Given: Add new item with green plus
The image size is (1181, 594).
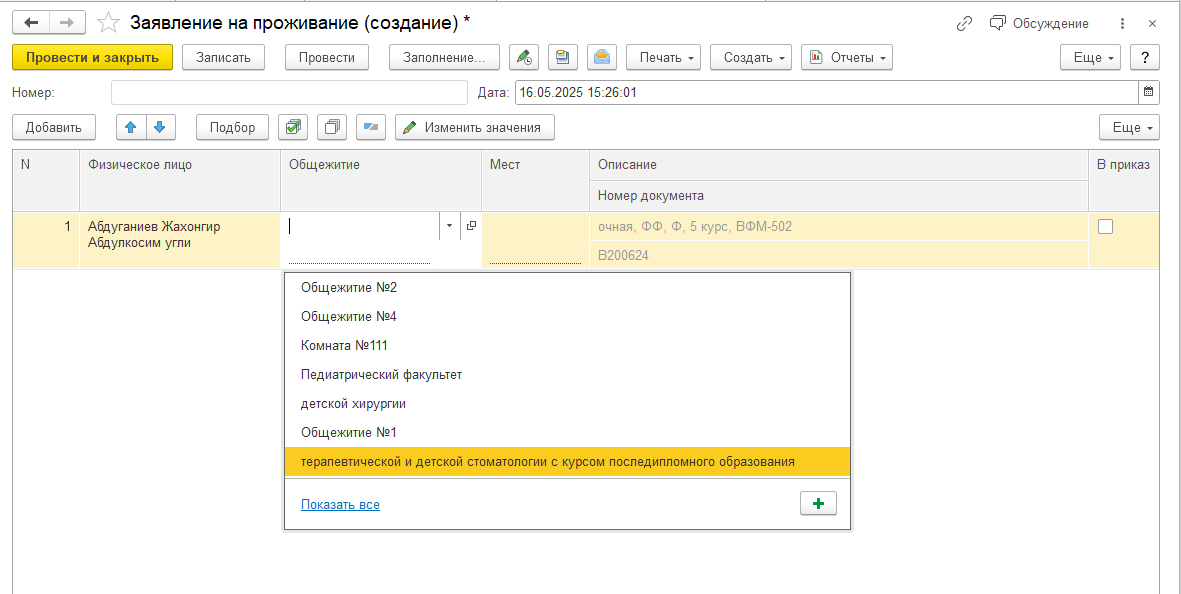Looking at the screenshot, I should pyautogui.click(x=819, y=504).
